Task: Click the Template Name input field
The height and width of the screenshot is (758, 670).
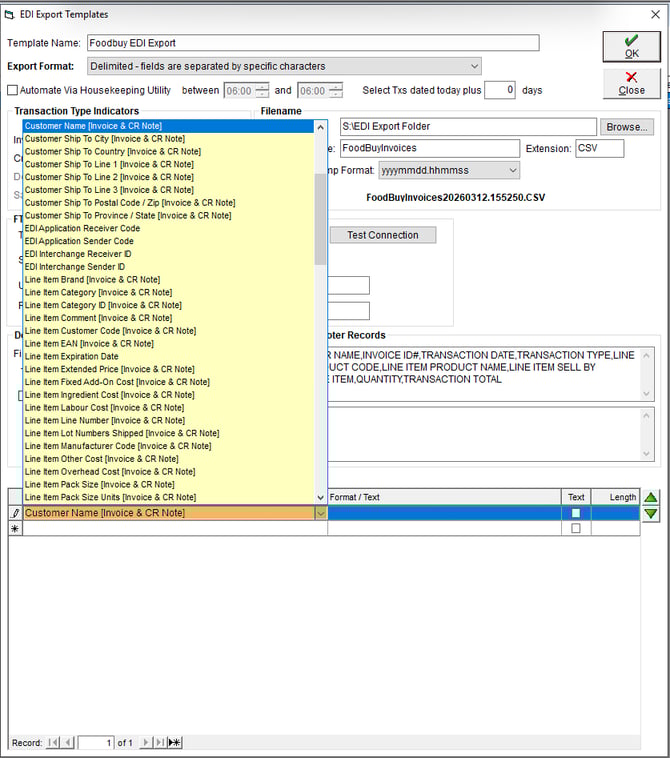Action: [x=313, y=43]
